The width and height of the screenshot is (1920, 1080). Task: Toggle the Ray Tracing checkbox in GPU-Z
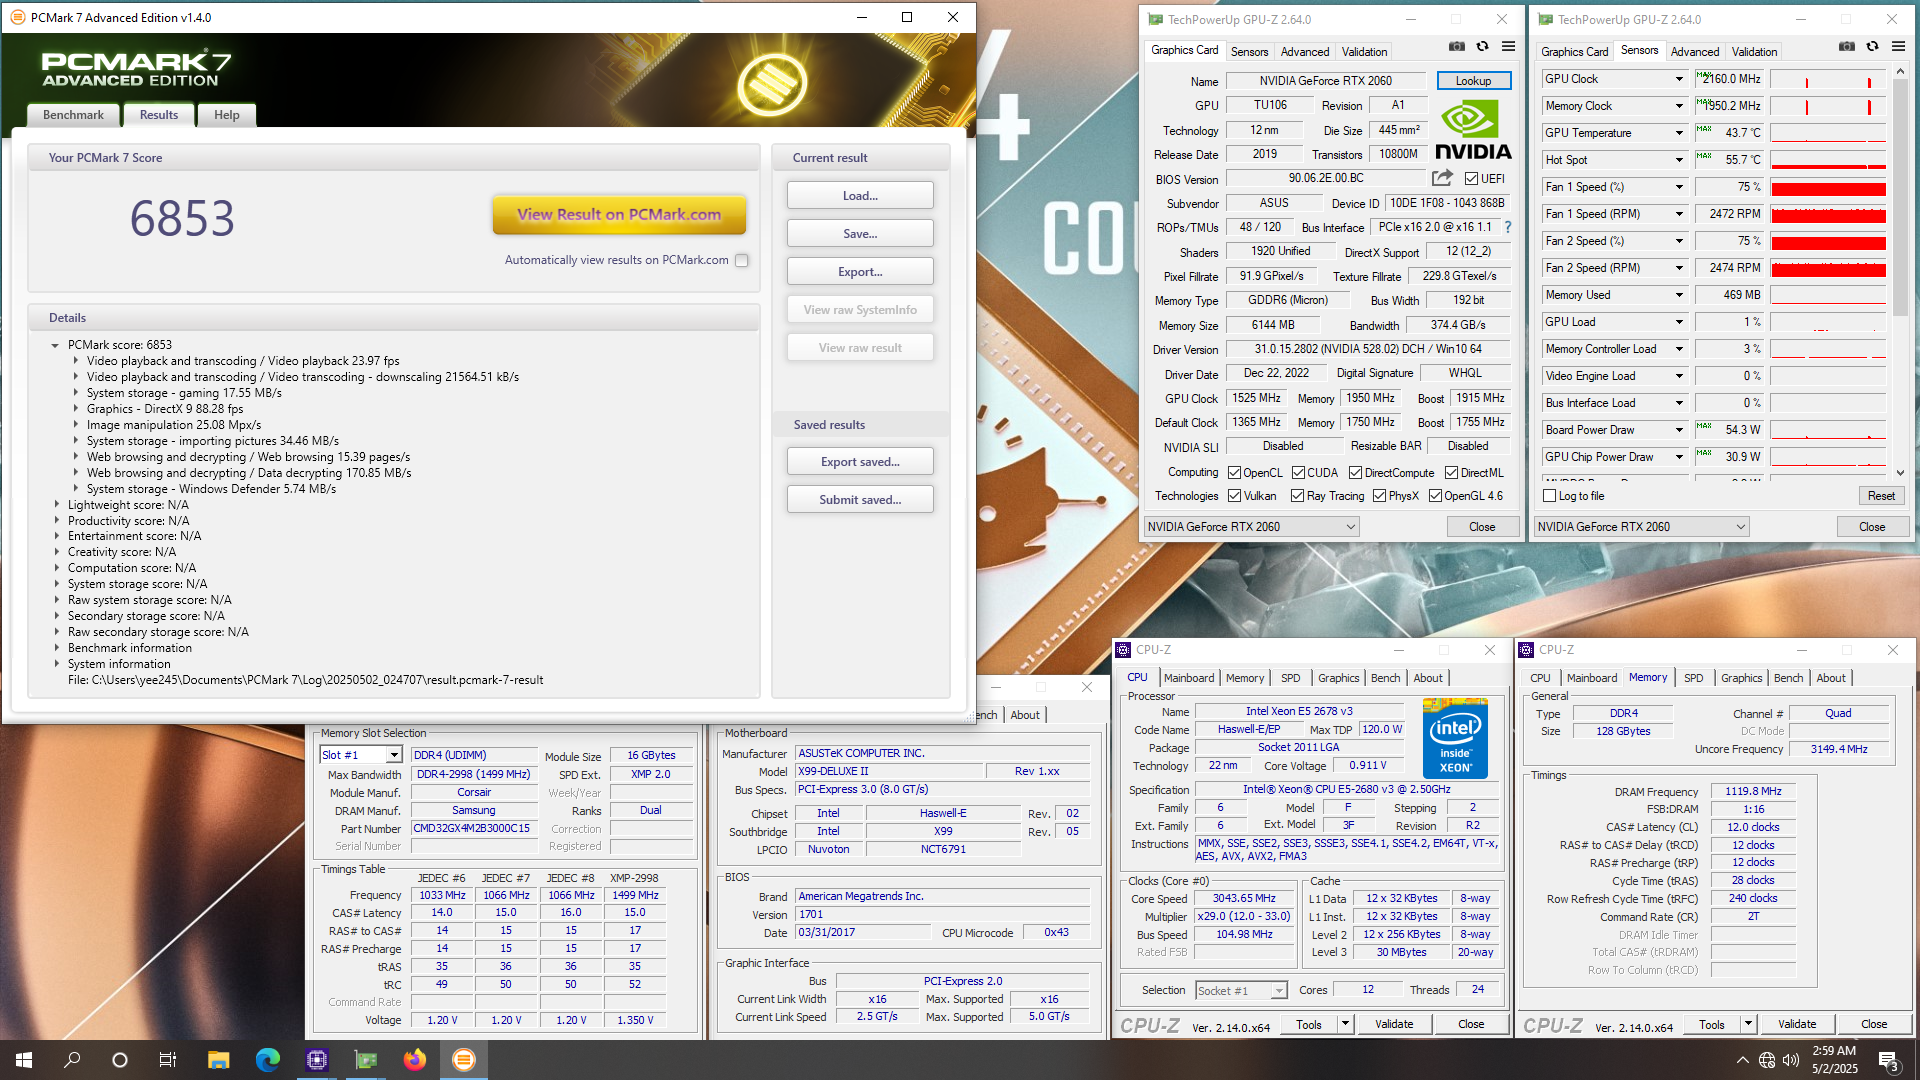1298,496
